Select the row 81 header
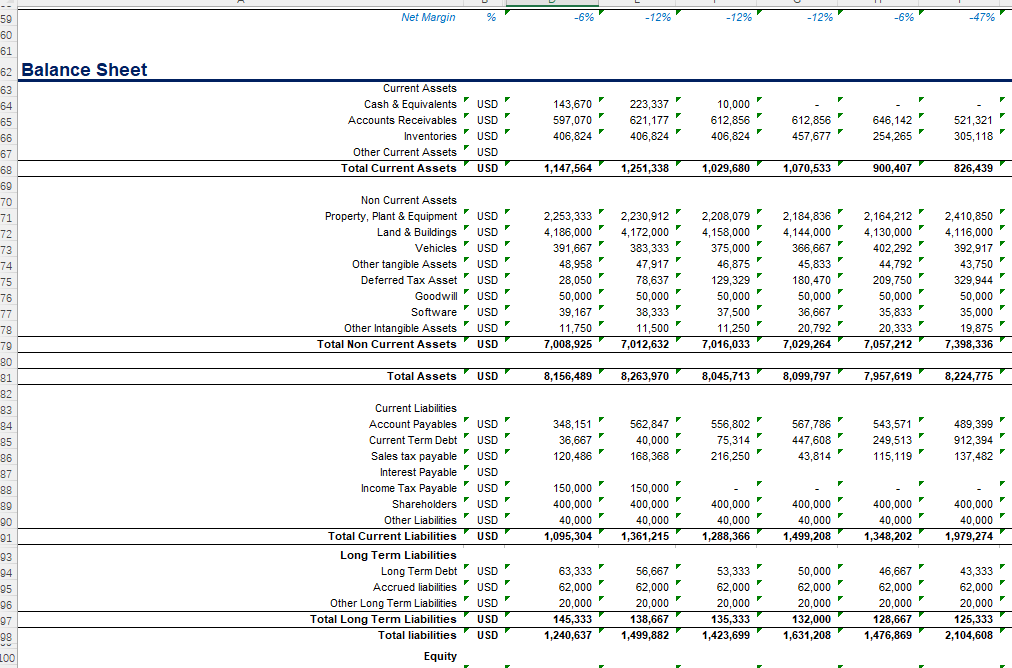 tap(5, 376)
